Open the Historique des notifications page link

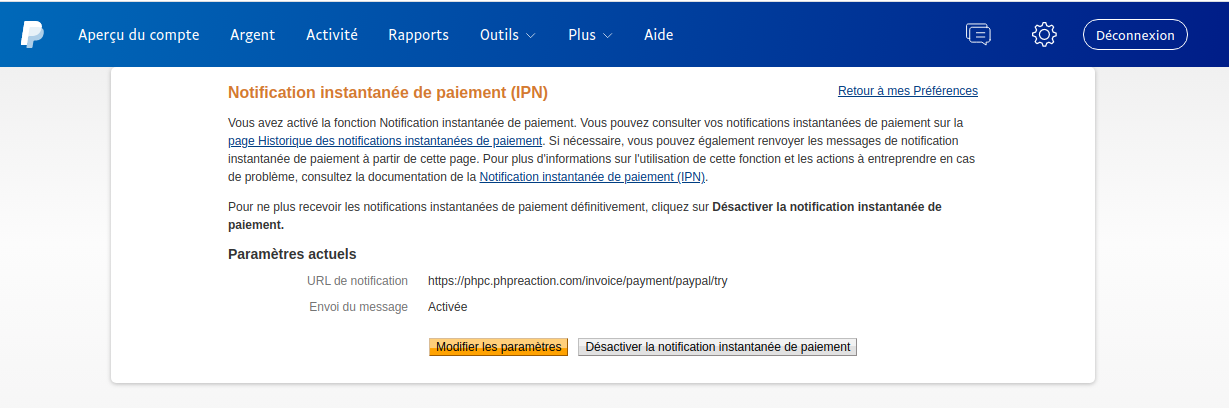(385, 141)
